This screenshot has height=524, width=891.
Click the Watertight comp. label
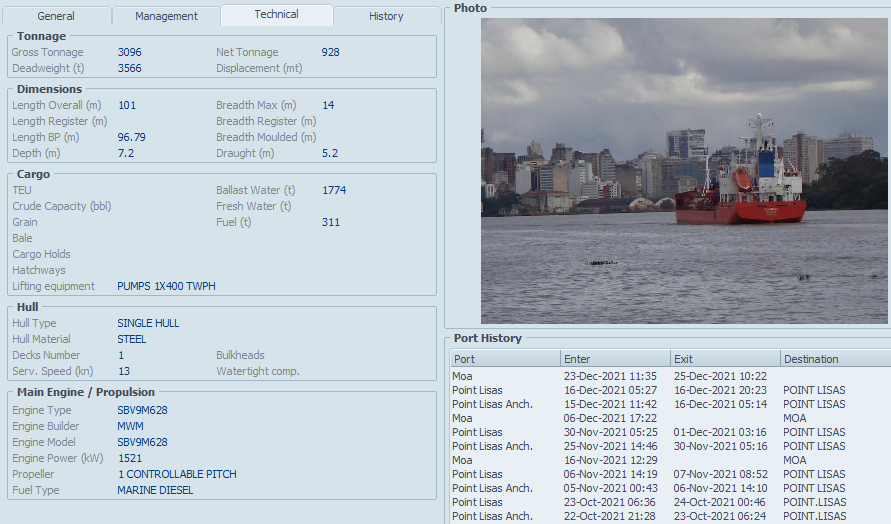pyautogui.click(x=257, y=371)
